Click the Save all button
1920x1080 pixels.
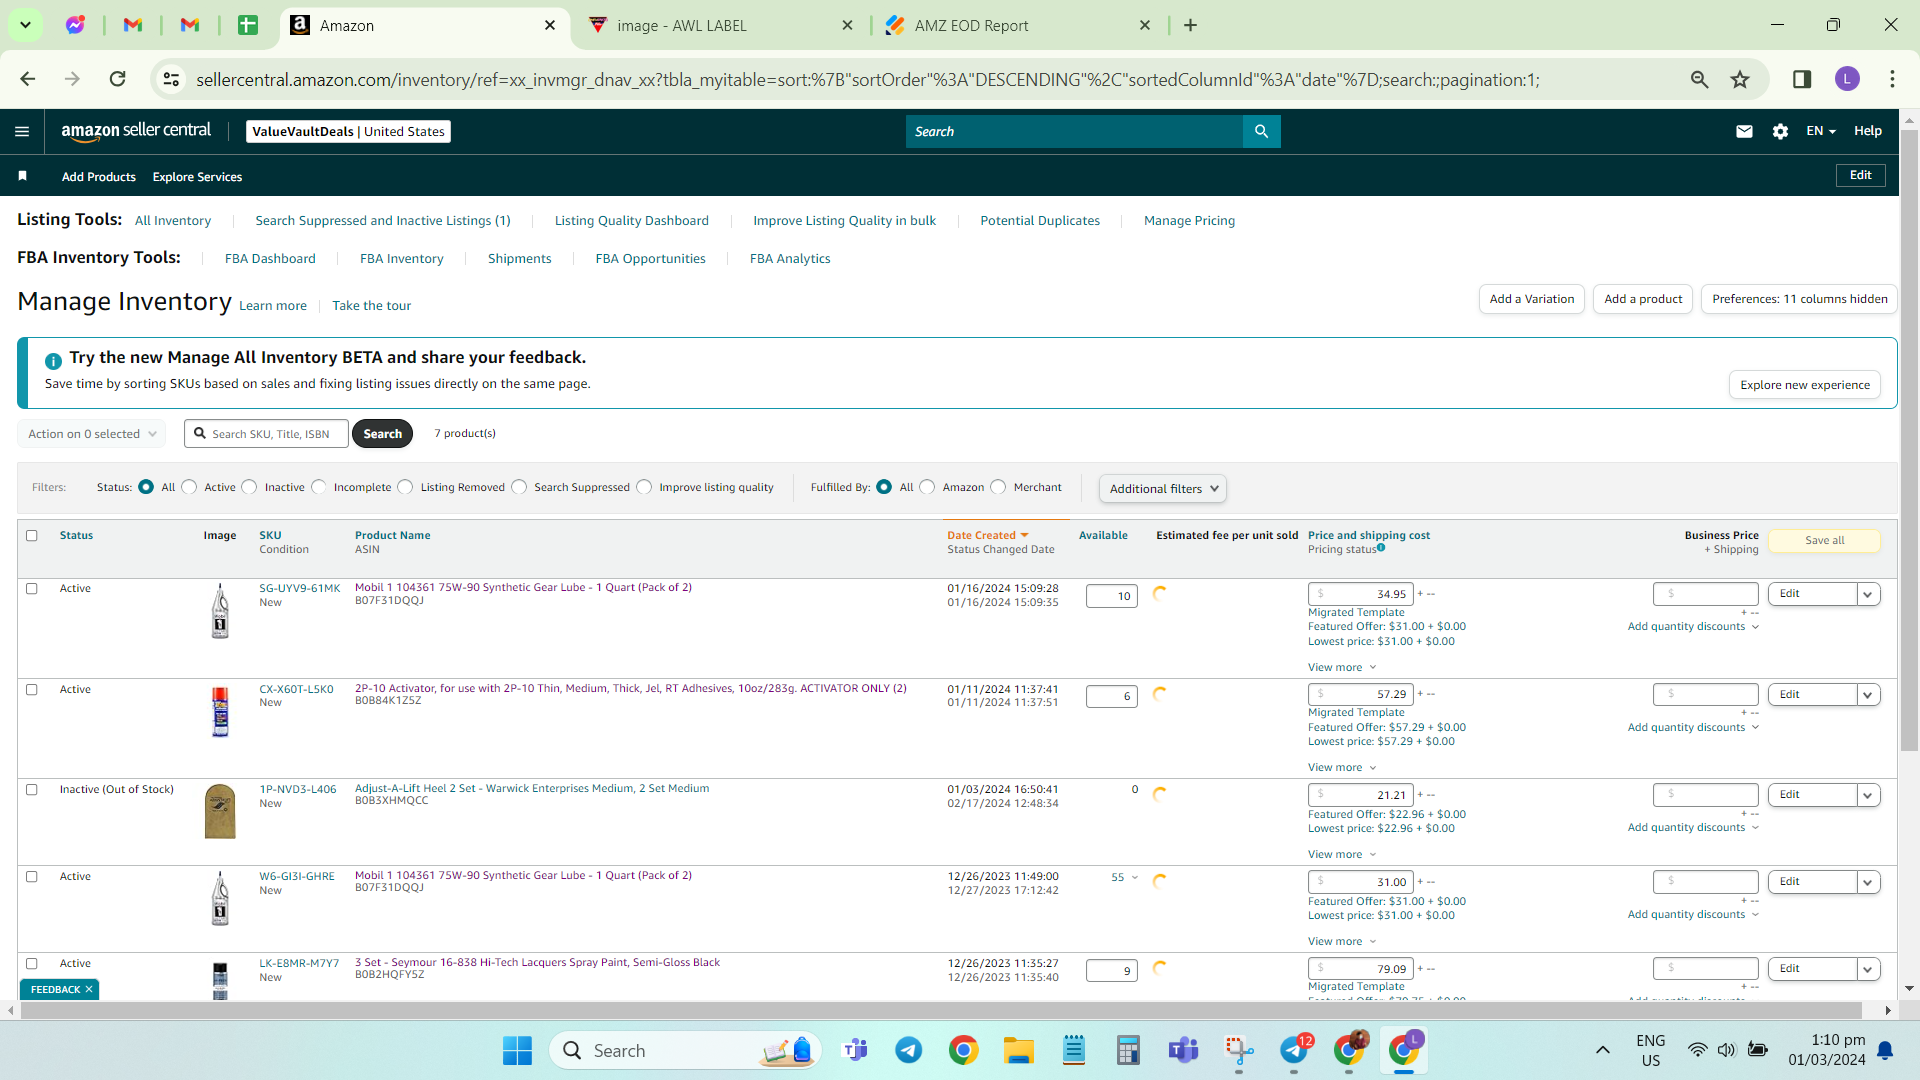pos(1825,540)
